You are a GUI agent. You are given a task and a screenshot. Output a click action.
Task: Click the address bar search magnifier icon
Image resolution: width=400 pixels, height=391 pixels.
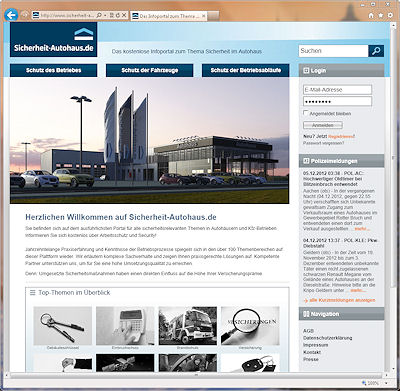point(99,15)
